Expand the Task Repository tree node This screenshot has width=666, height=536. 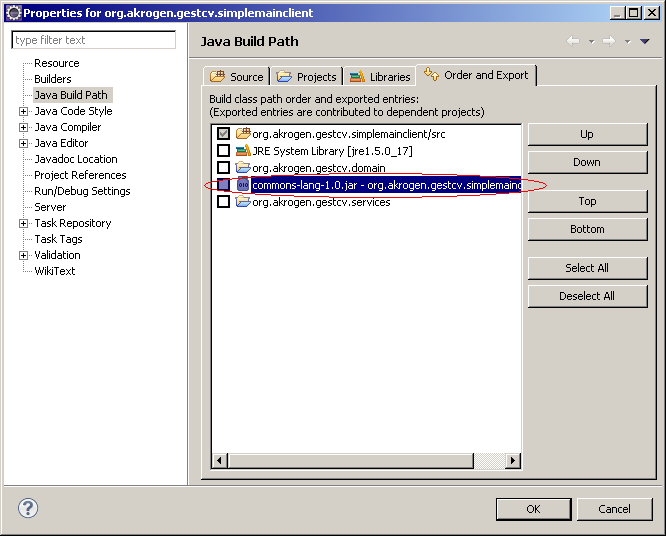24,223
